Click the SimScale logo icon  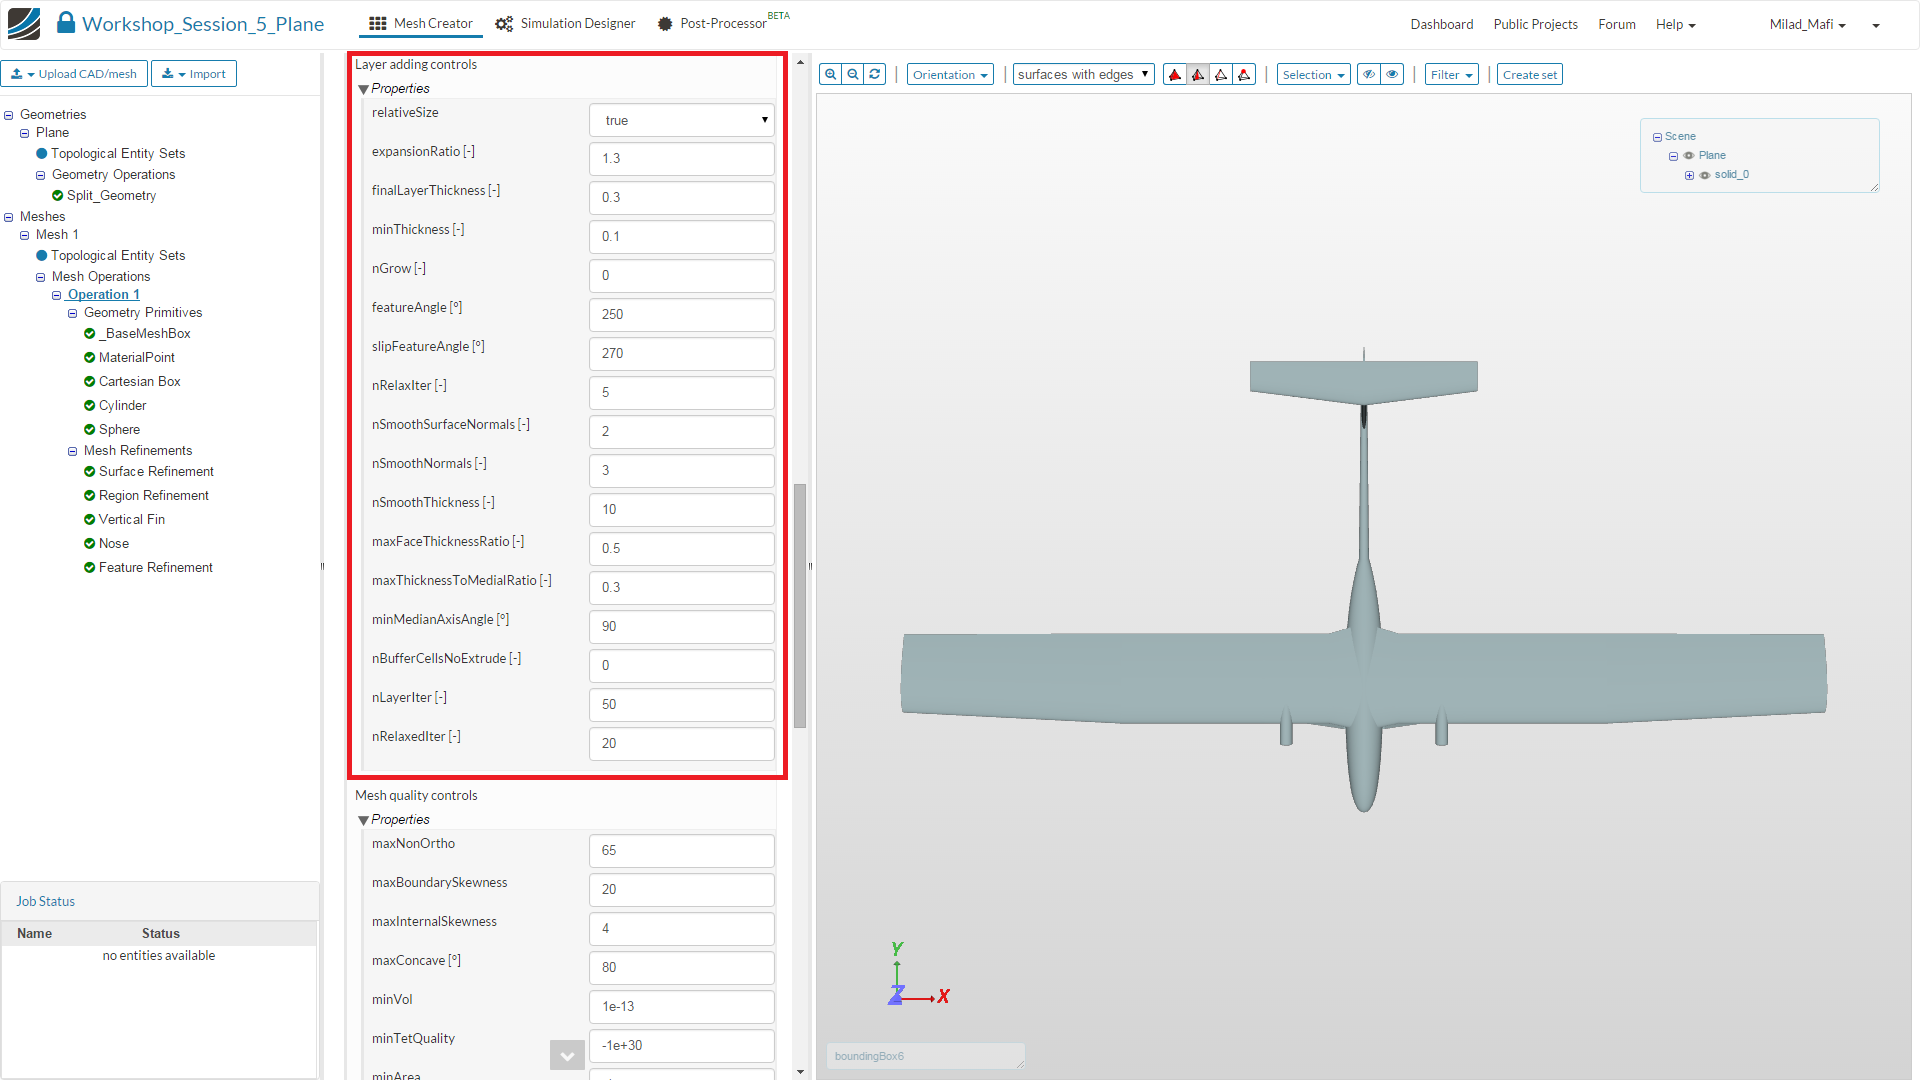tap(24, 23)
